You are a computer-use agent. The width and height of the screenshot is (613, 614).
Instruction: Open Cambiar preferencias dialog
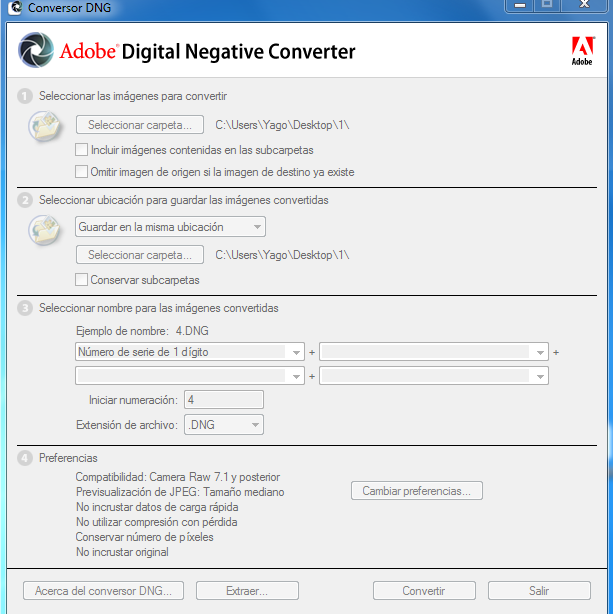[417, 491]
